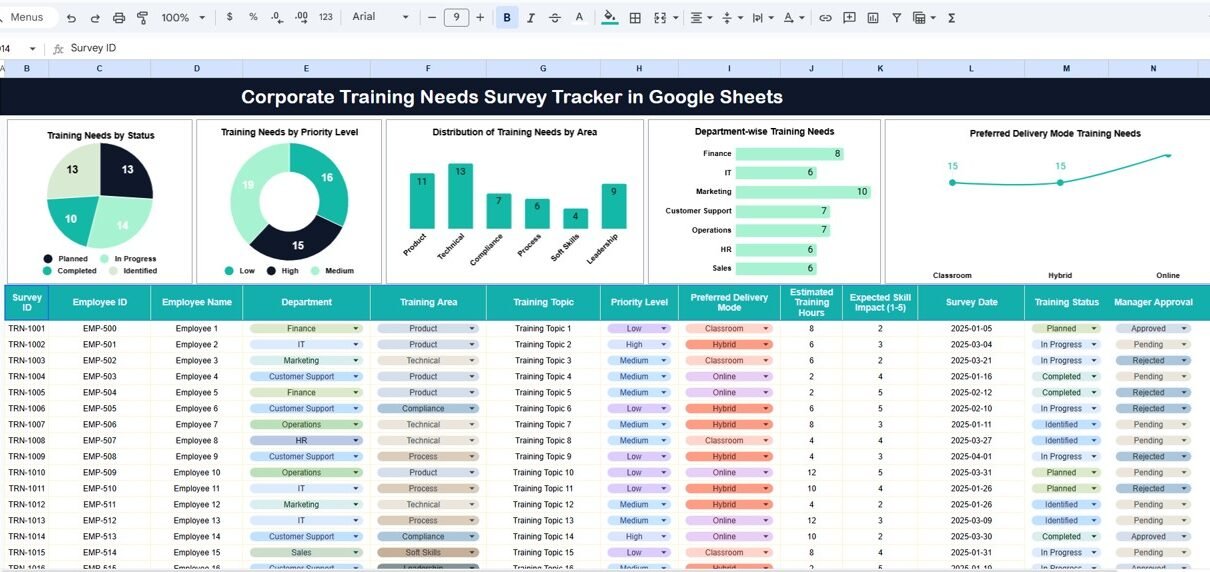Open the Arial font dropdown
Image resolution: width=1210 pixels, height=572 pixels.
pyautogui.click(x=381, y=18)
